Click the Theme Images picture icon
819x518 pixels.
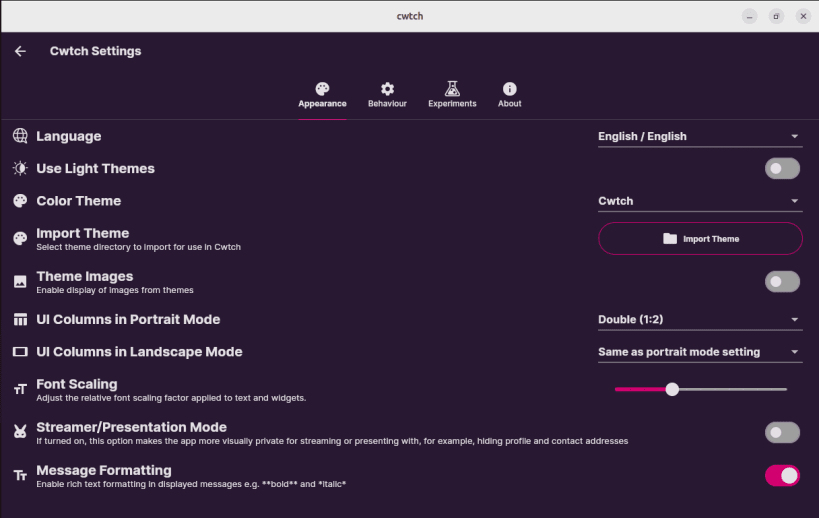[20, 282]
